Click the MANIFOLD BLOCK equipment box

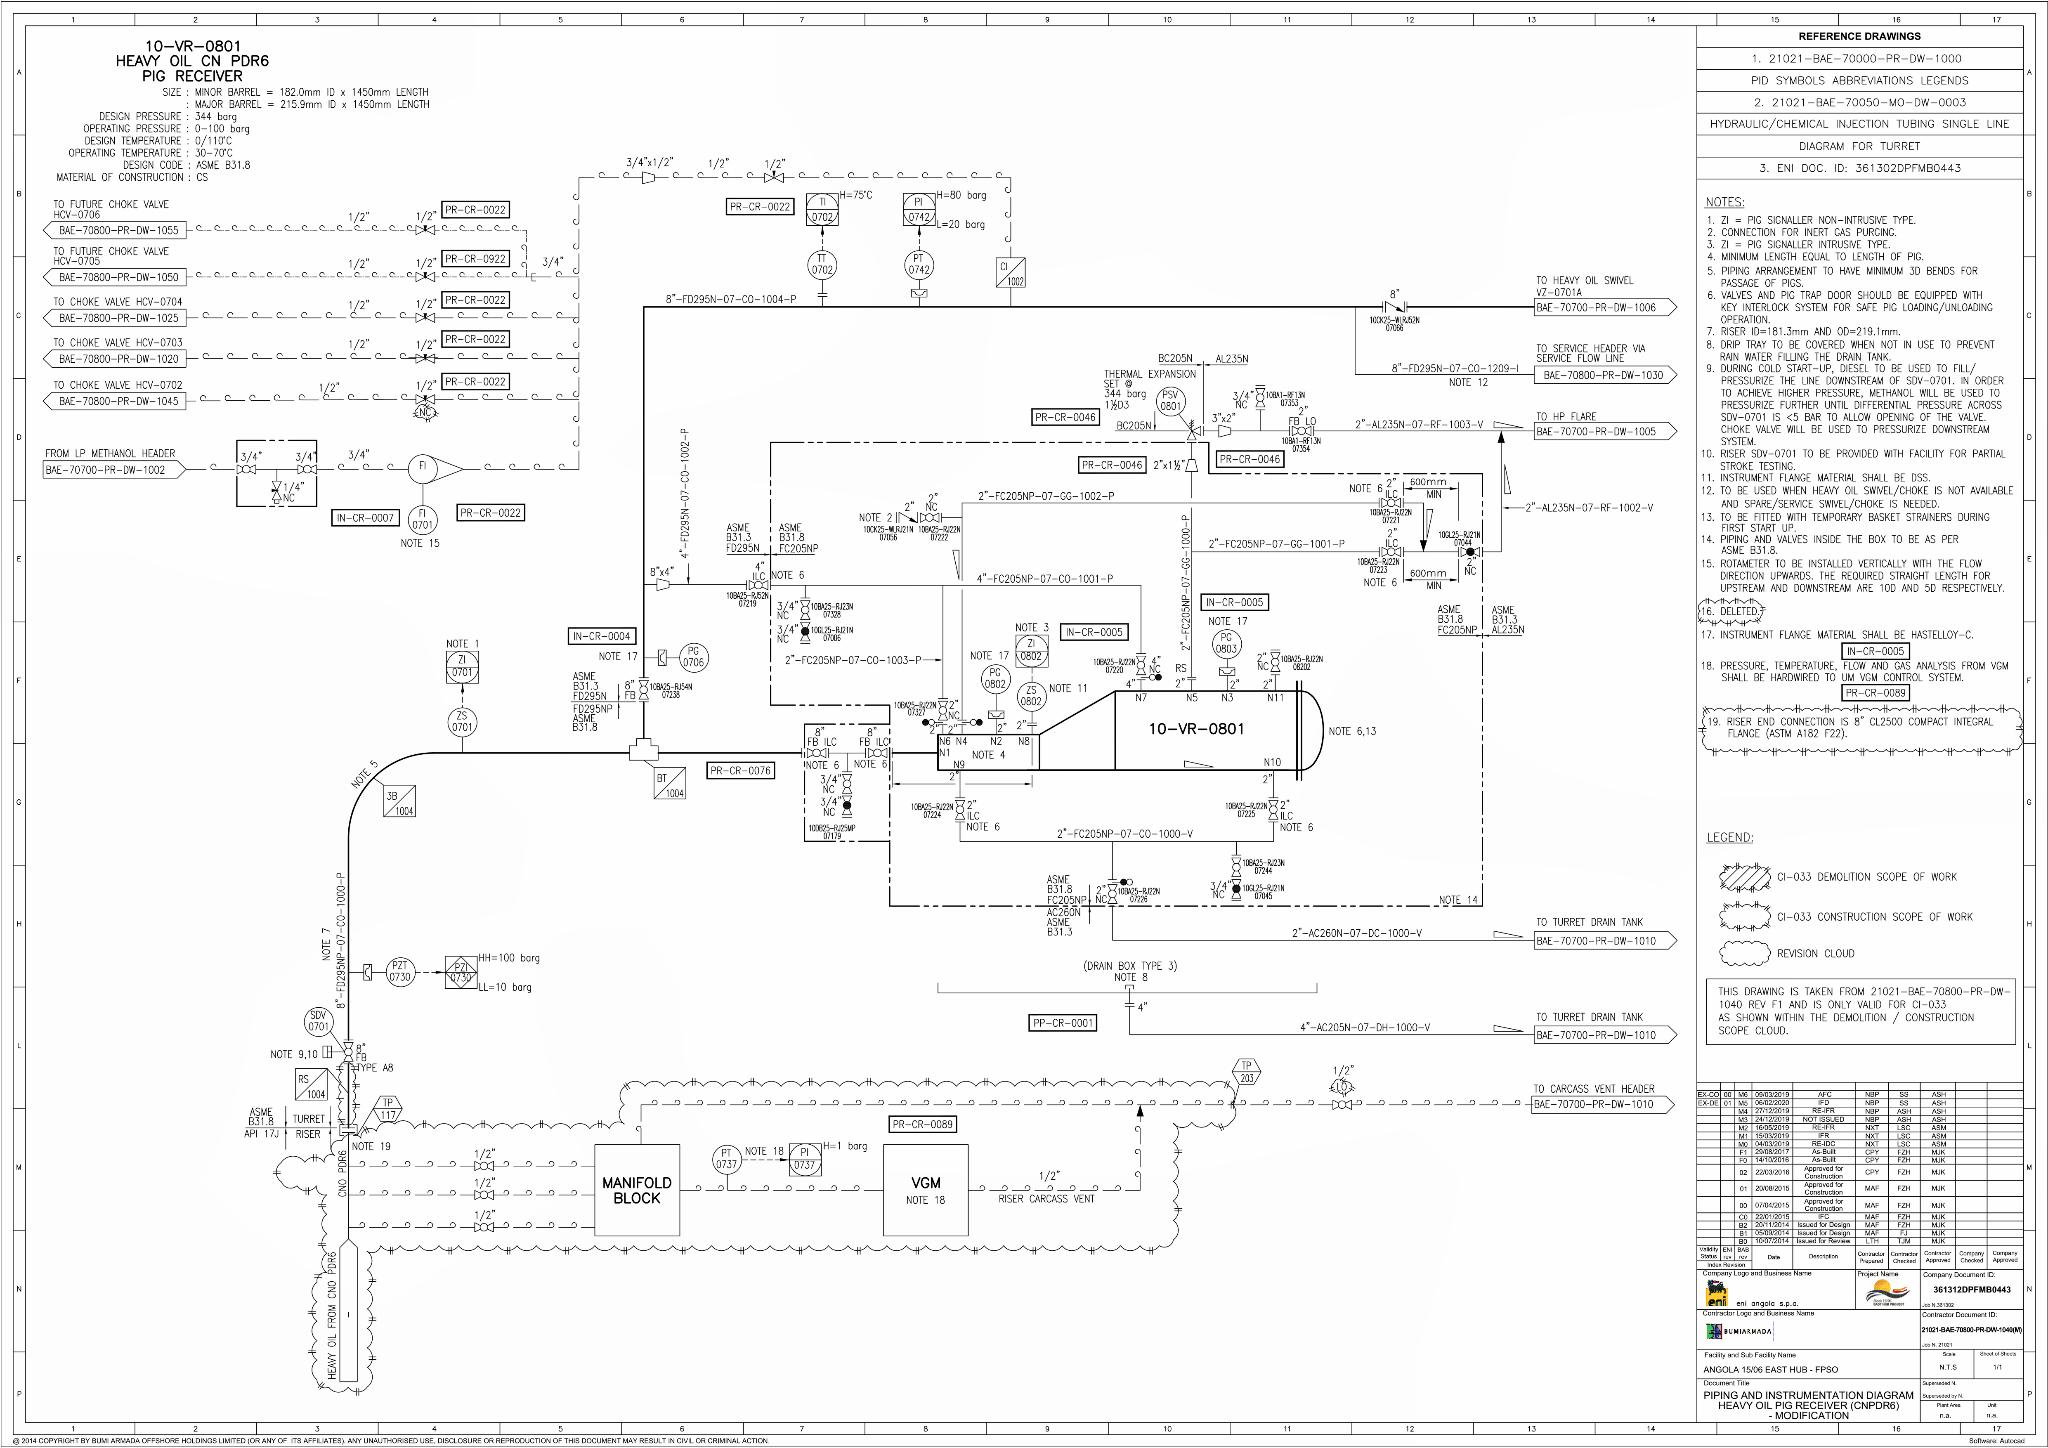637,1190
